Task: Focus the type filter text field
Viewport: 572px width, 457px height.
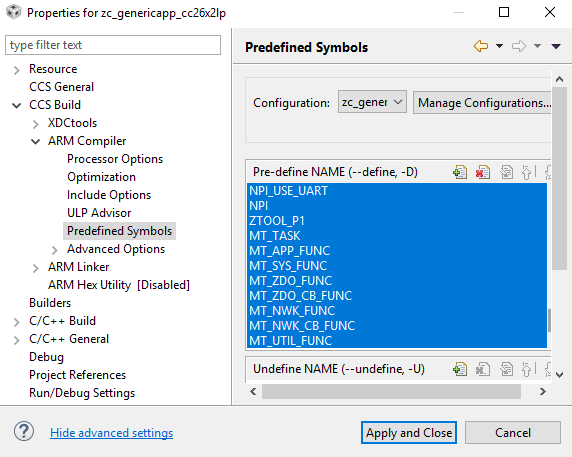Action: point(113,45)
